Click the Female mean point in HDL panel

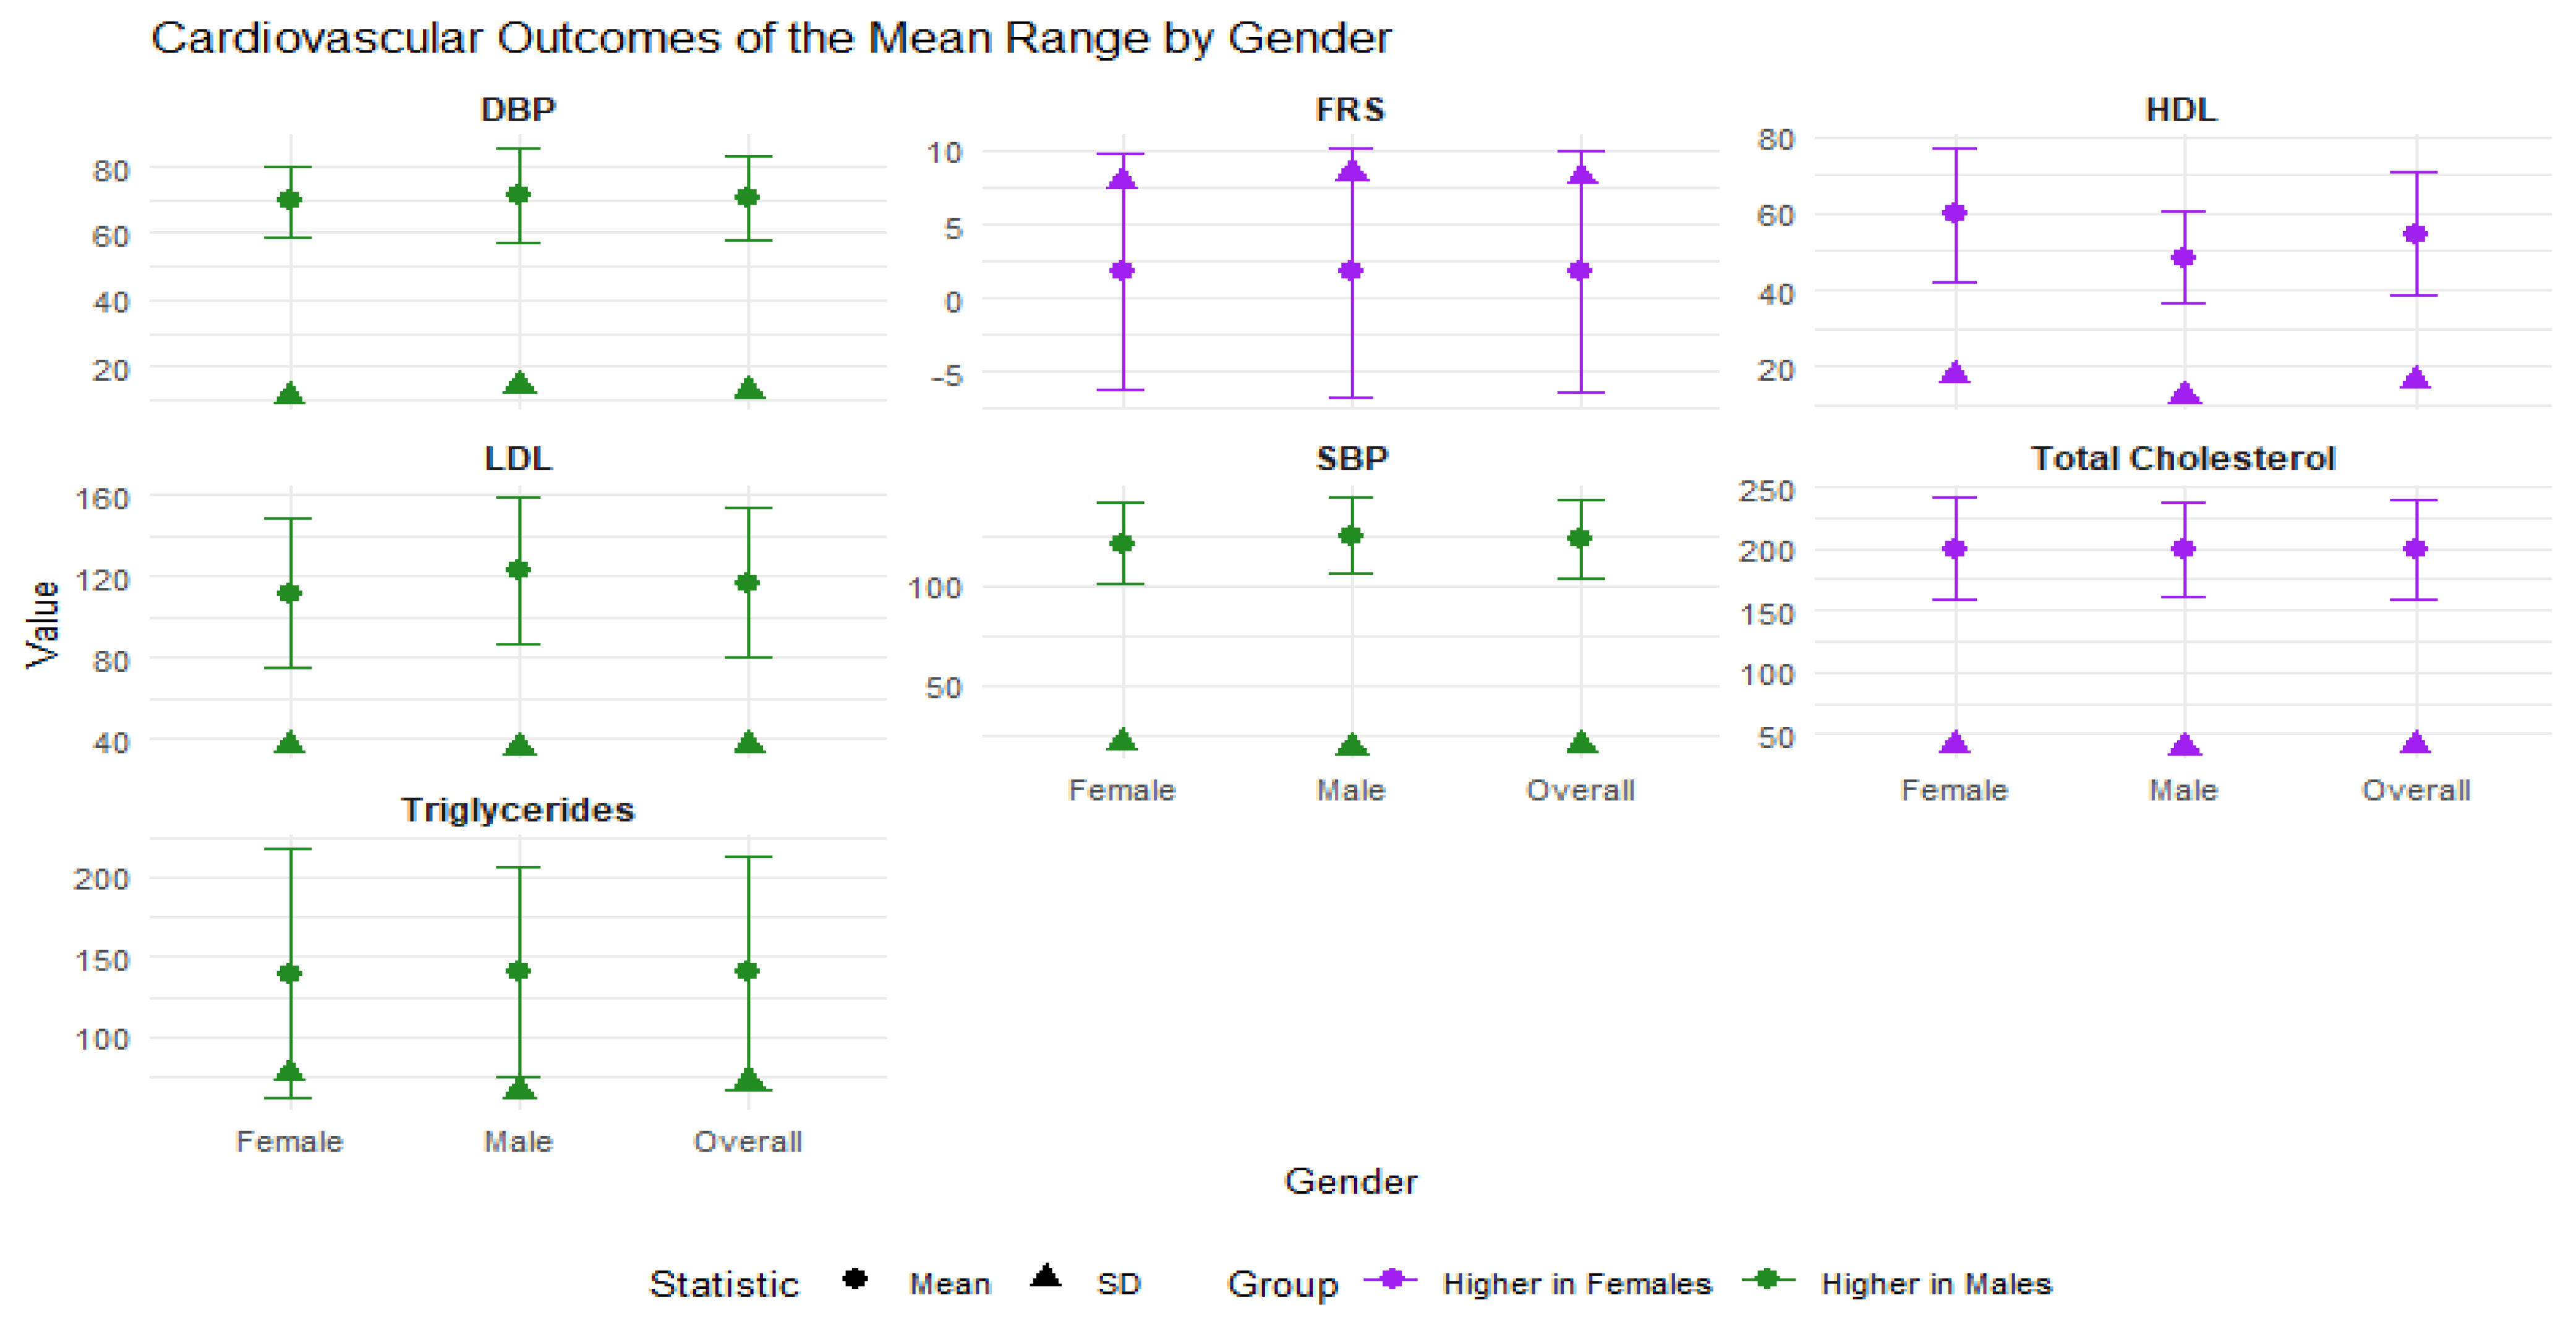(1954, 213)
